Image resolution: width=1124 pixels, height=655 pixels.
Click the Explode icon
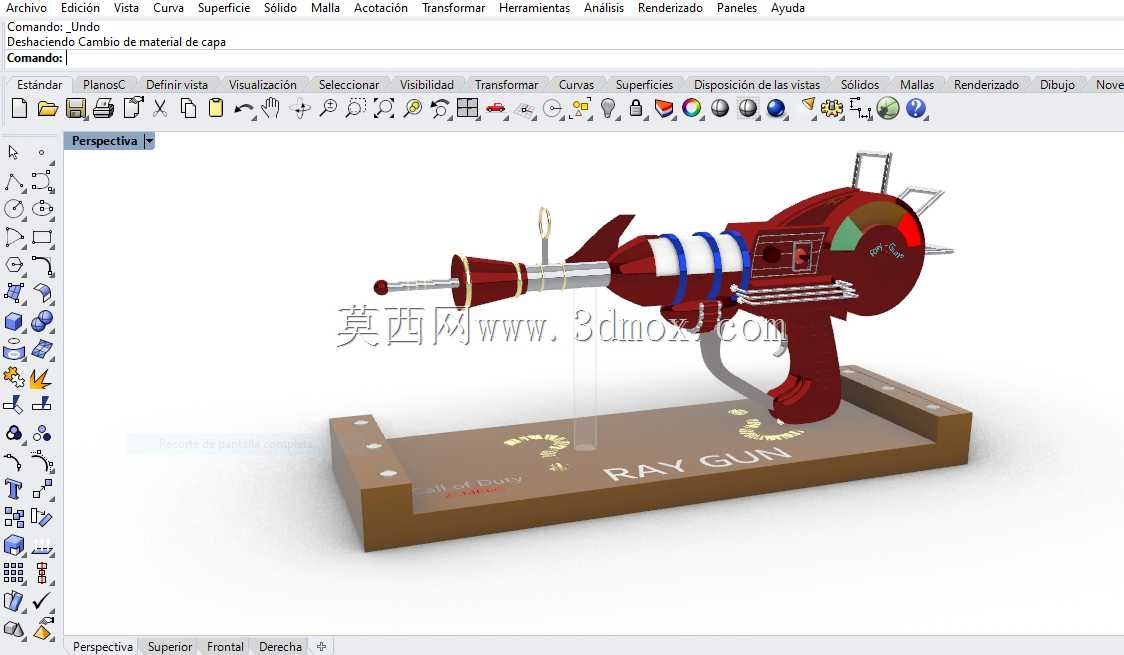tap(42, 377)
